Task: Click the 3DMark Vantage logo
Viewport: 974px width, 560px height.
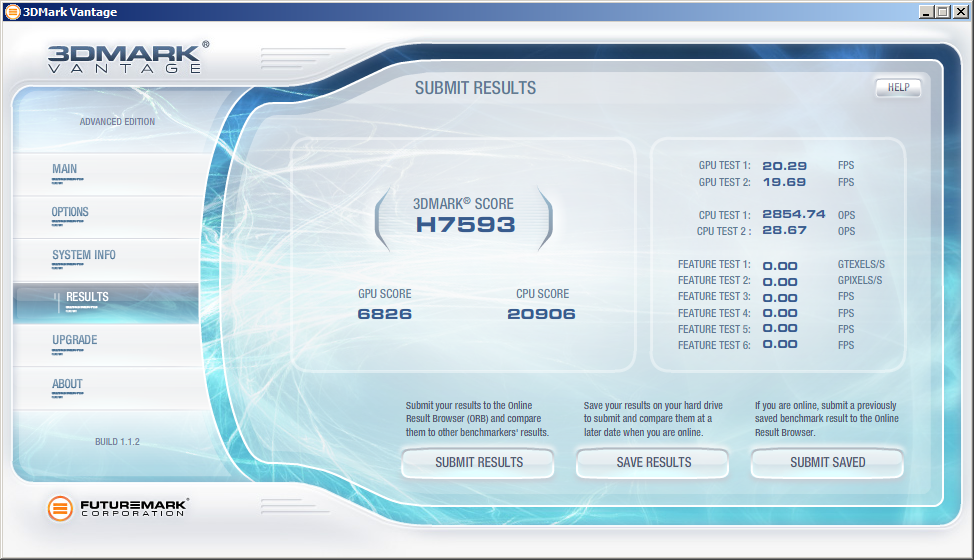Action: tap(128, 57)
